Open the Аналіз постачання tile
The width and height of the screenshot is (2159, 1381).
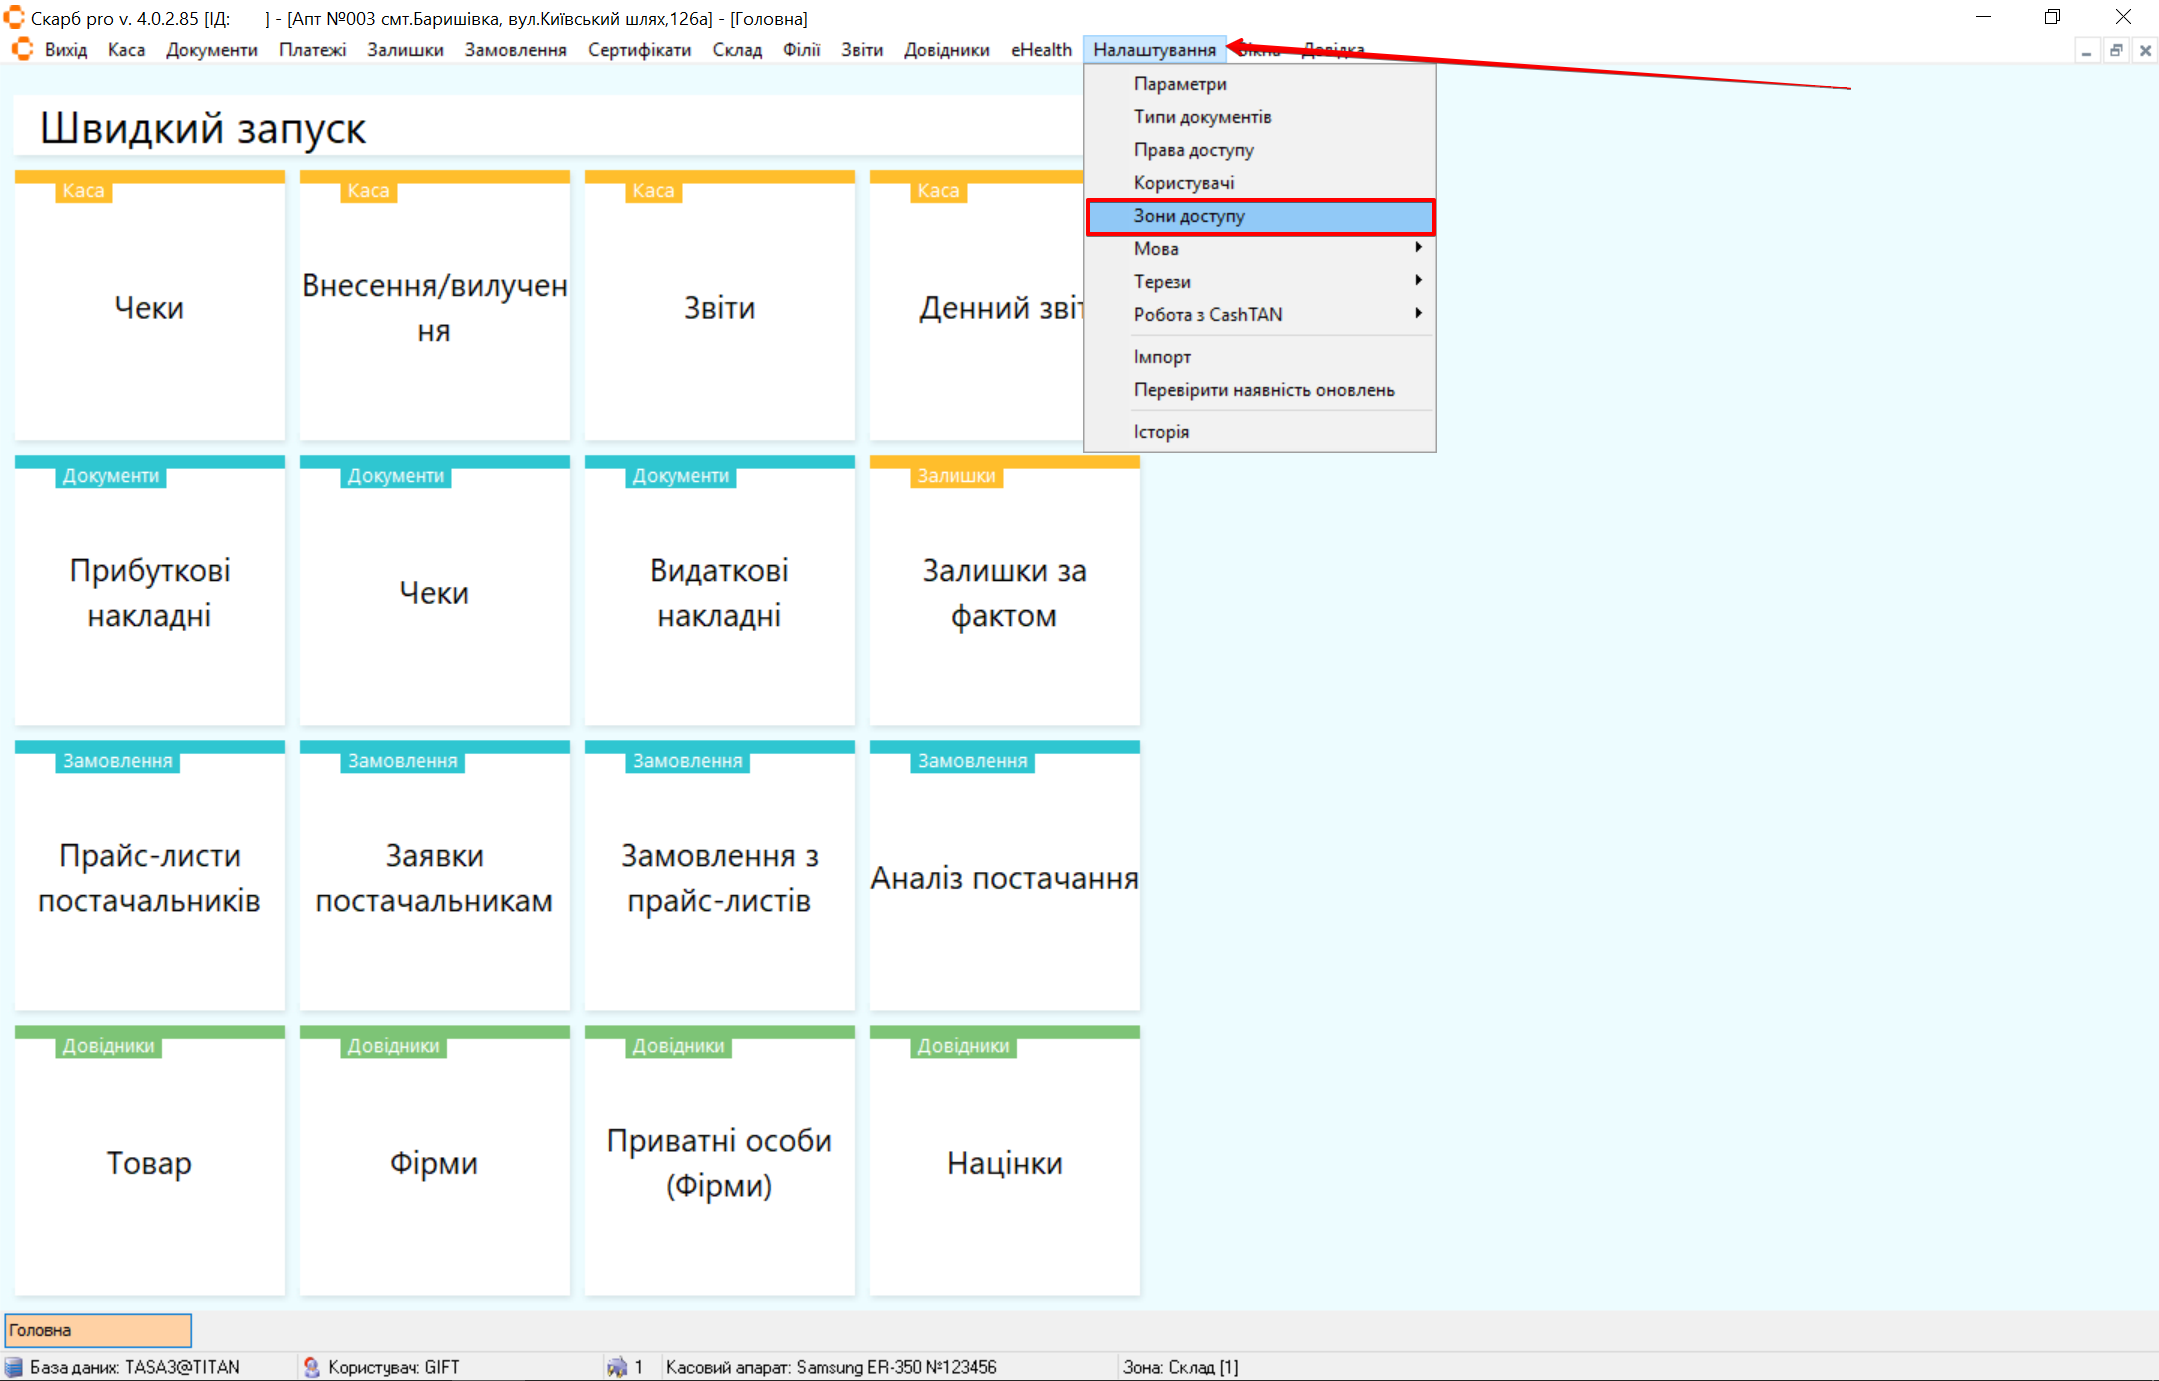pos(1004,877)
